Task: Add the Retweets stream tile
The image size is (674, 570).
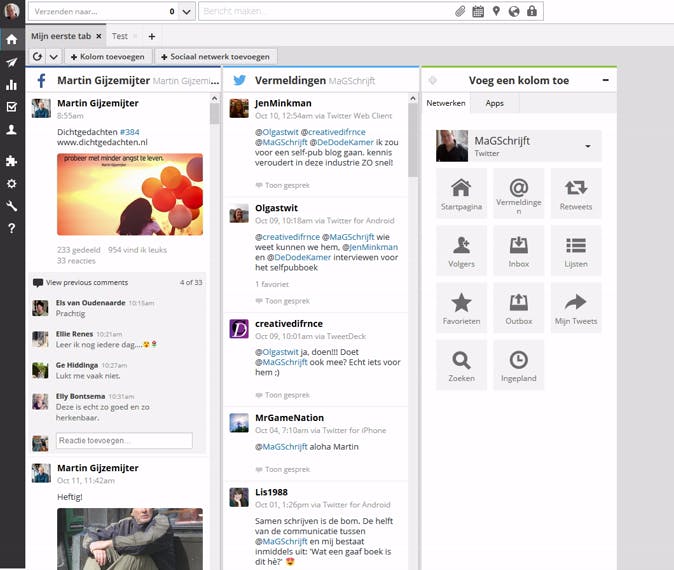Action: (x=576, y=193)
